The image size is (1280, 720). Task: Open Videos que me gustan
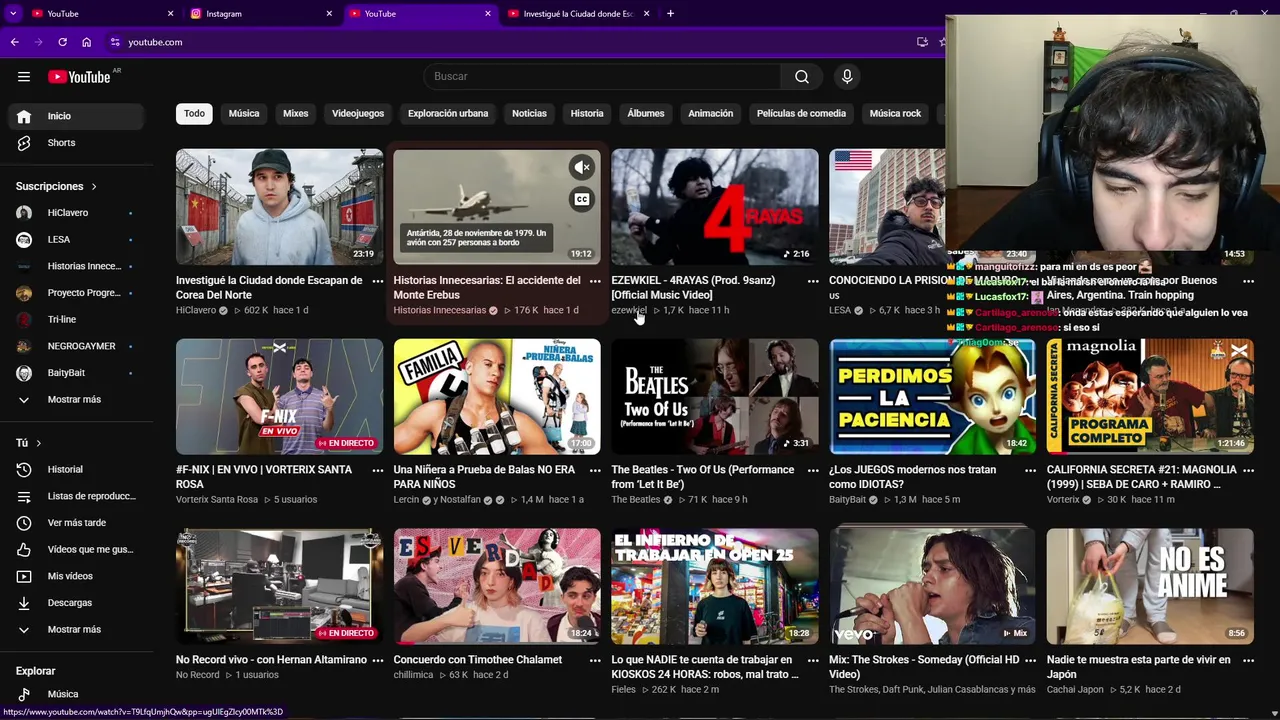point(76,549)
